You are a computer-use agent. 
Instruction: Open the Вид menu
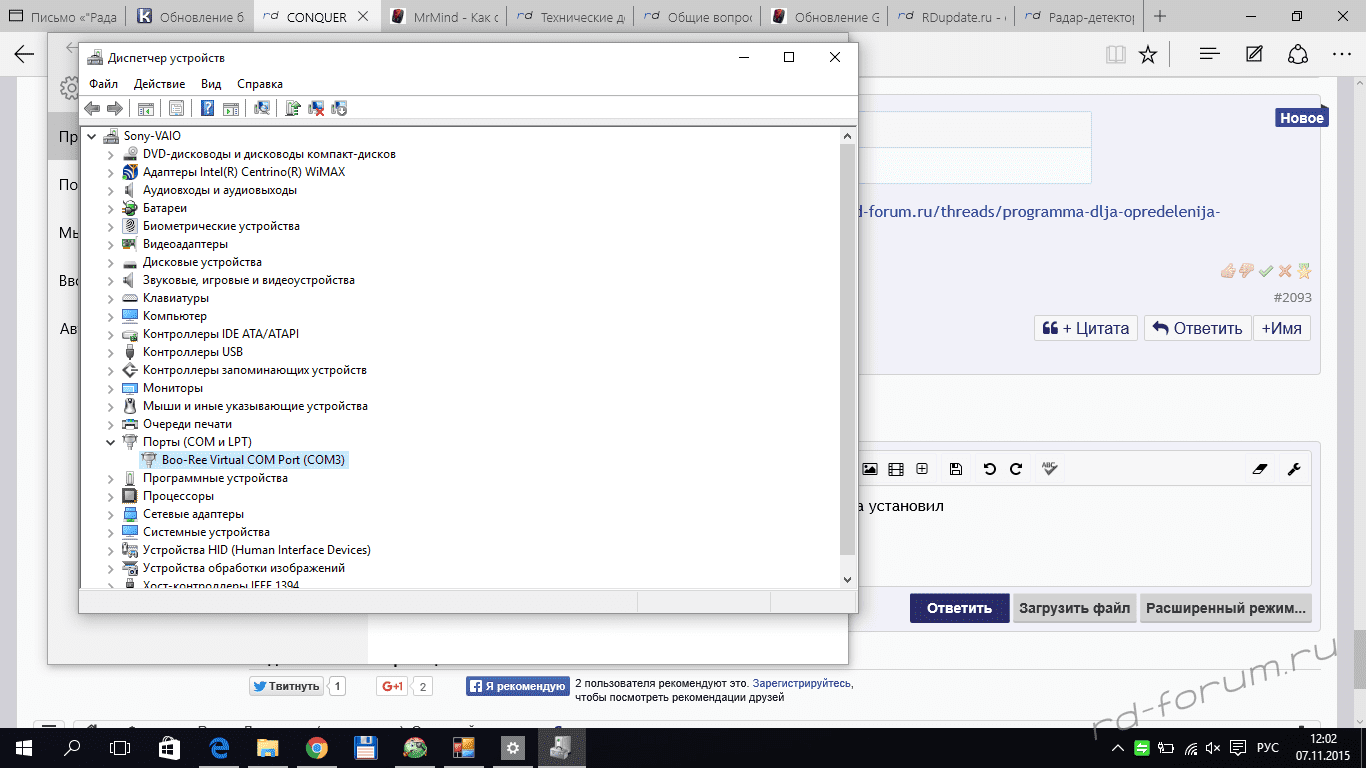point(211,84)
